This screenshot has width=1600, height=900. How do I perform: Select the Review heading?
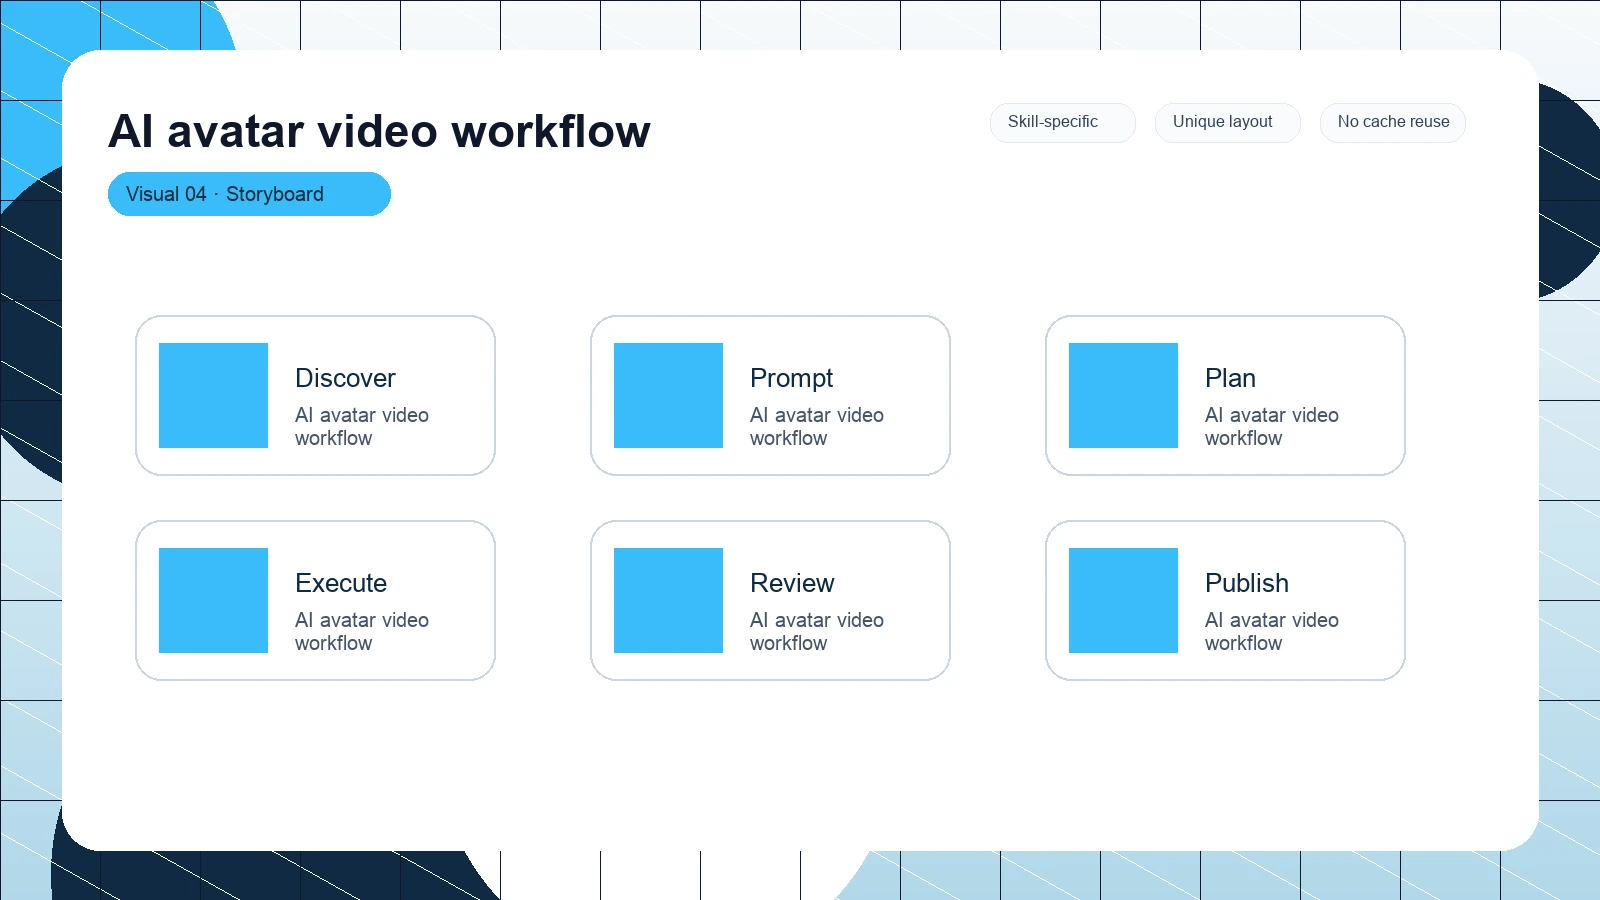[x=792, y=583]
